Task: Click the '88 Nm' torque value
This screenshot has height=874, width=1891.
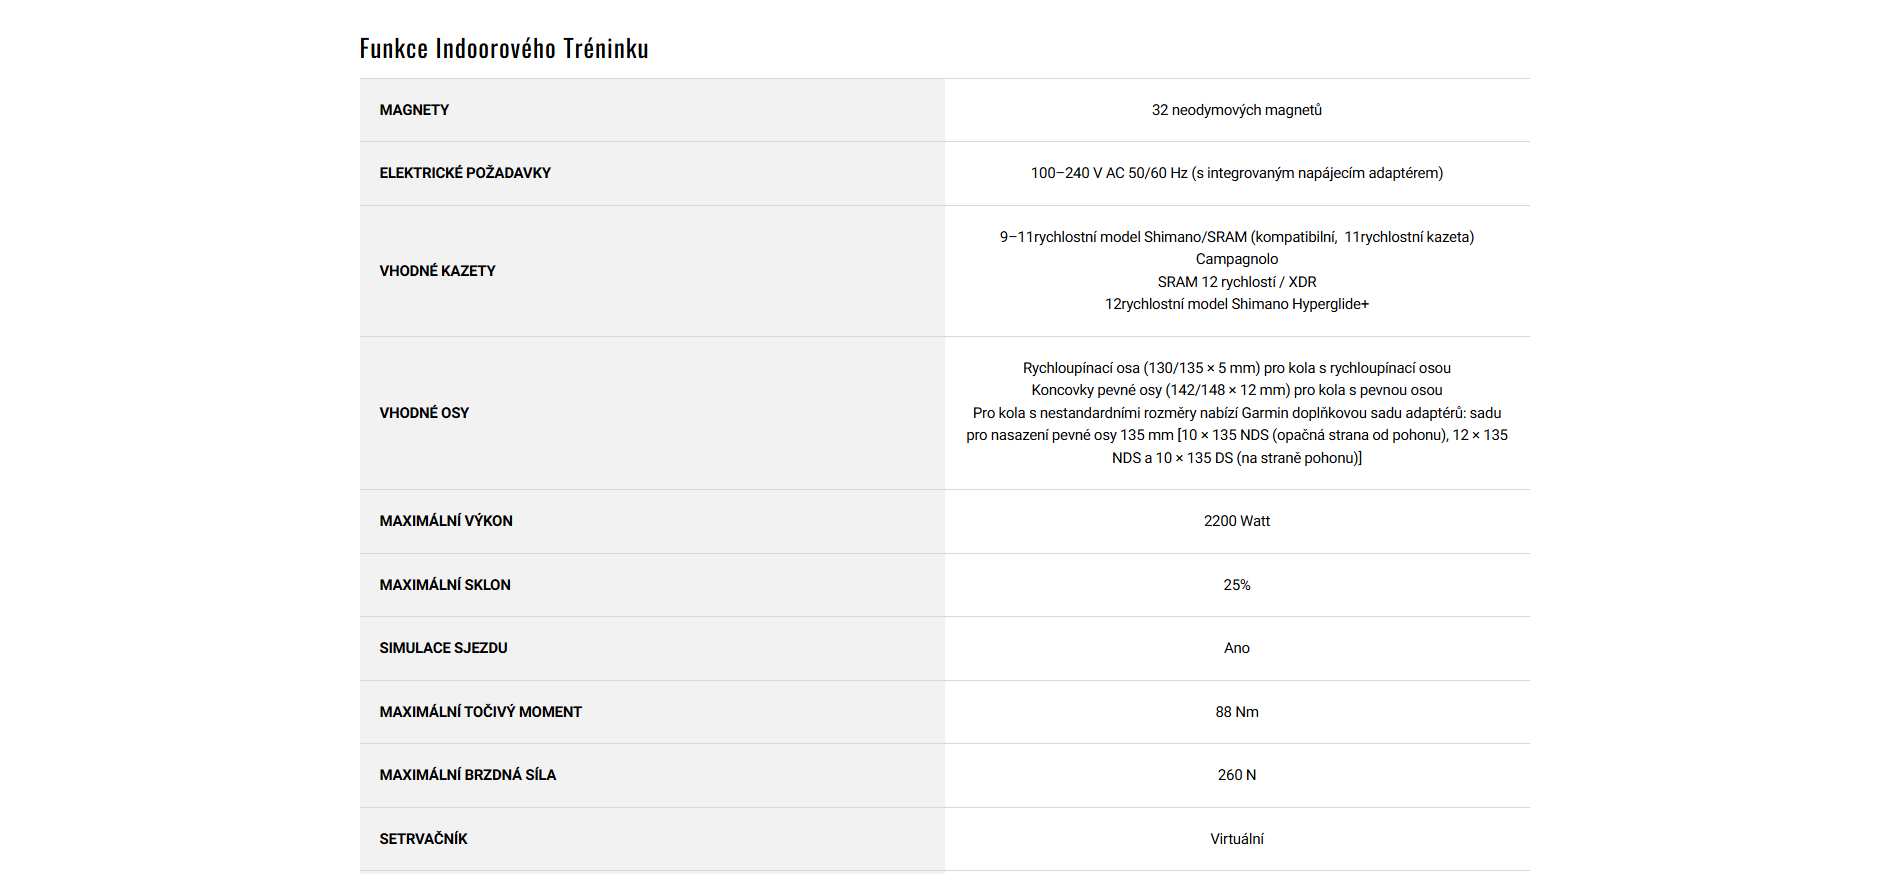Action: 1236,712
